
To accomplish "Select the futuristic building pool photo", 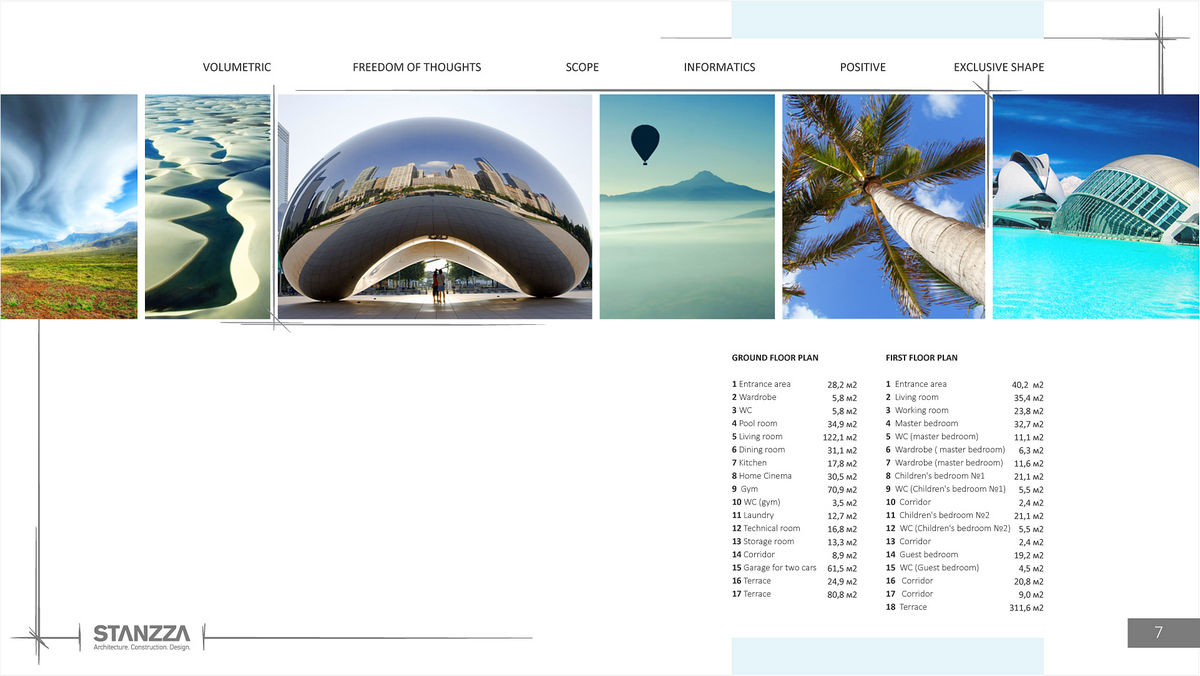I will tap(1096, 206).
